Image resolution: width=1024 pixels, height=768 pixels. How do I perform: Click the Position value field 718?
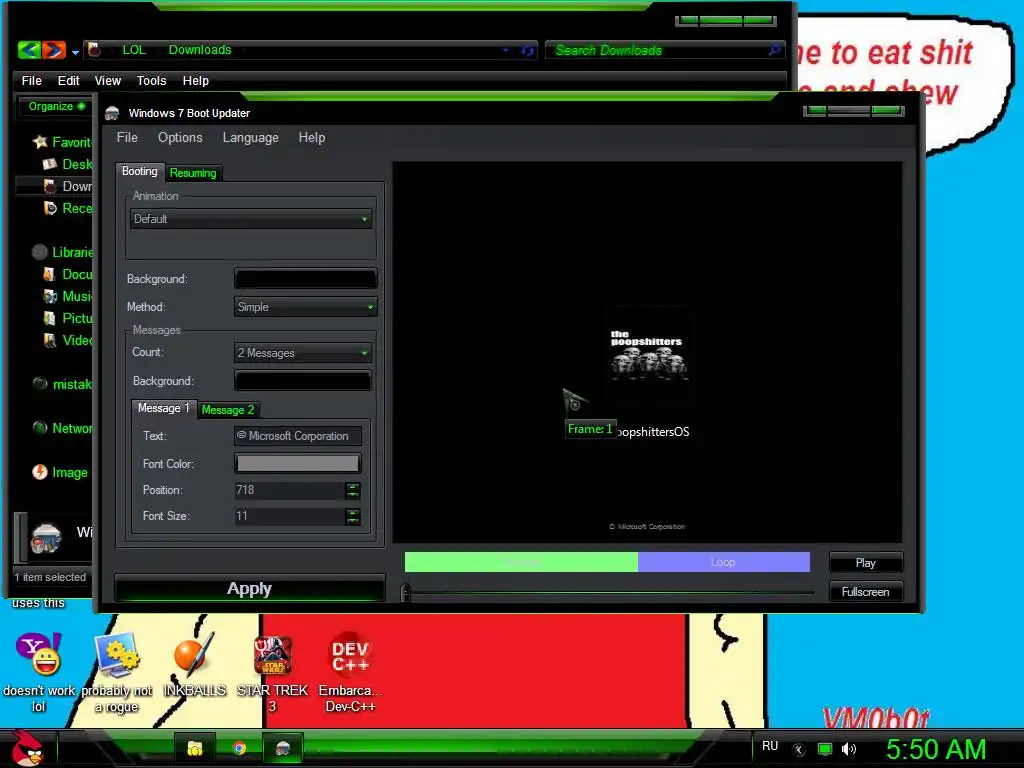click(289, 490)
